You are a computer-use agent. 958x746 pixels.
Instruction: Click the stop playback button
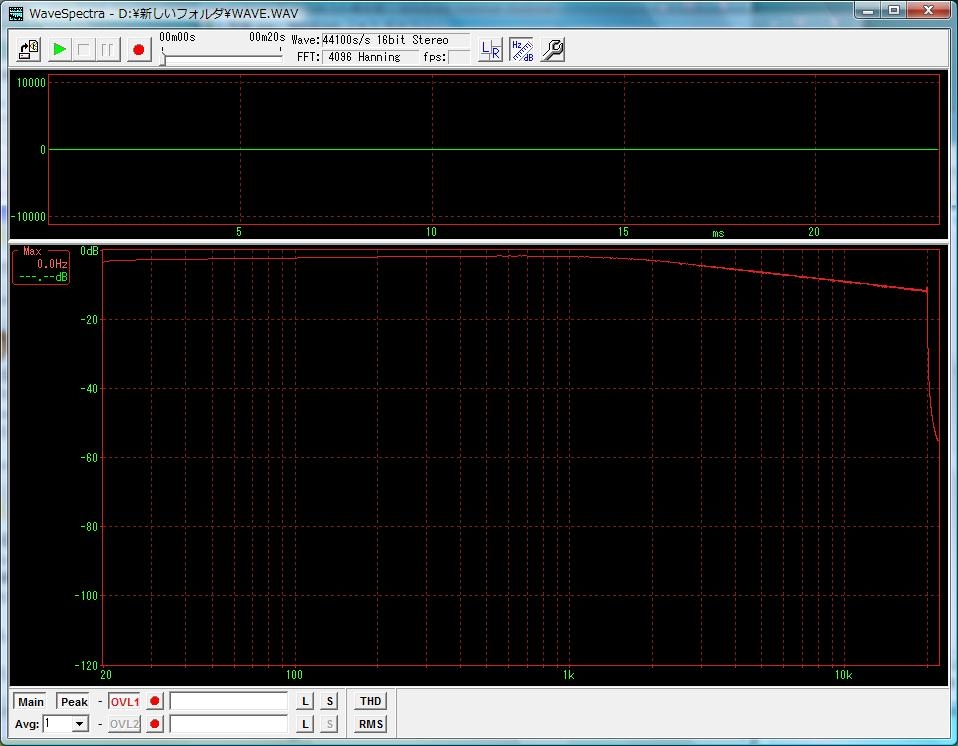[x=84, y=49]
